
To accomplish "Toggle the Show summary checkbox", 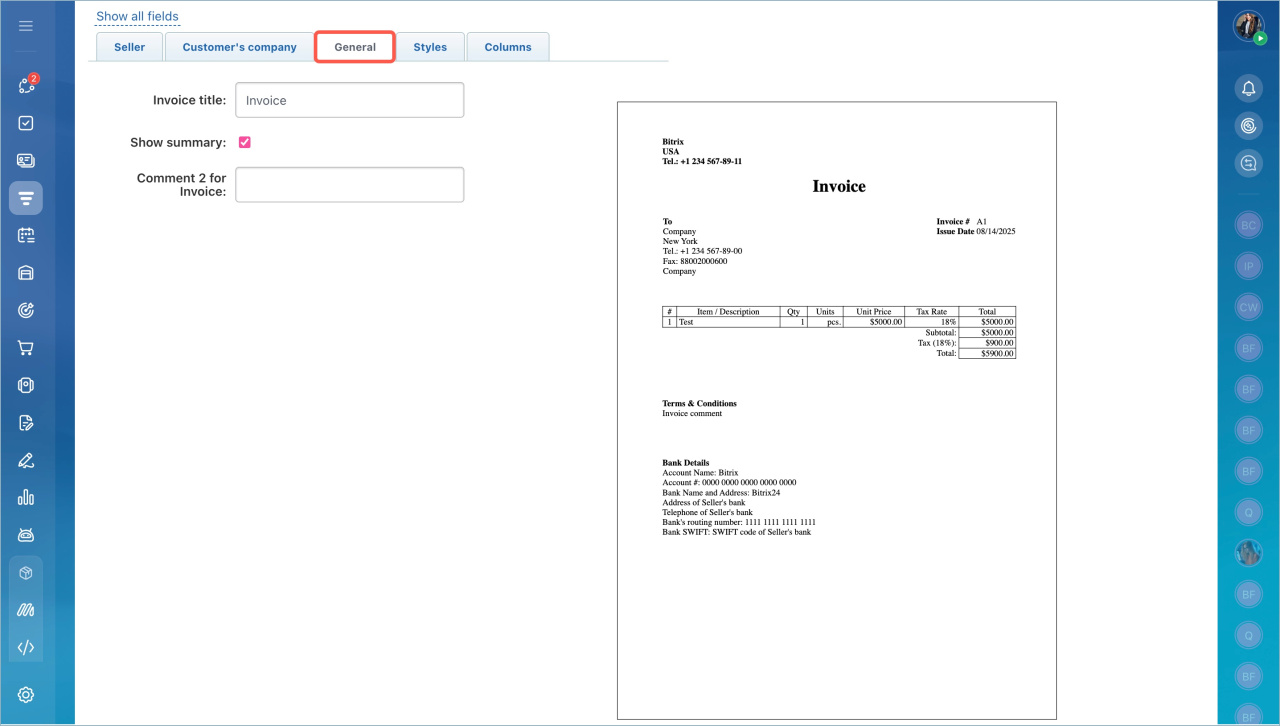I will tap(245, 142).
